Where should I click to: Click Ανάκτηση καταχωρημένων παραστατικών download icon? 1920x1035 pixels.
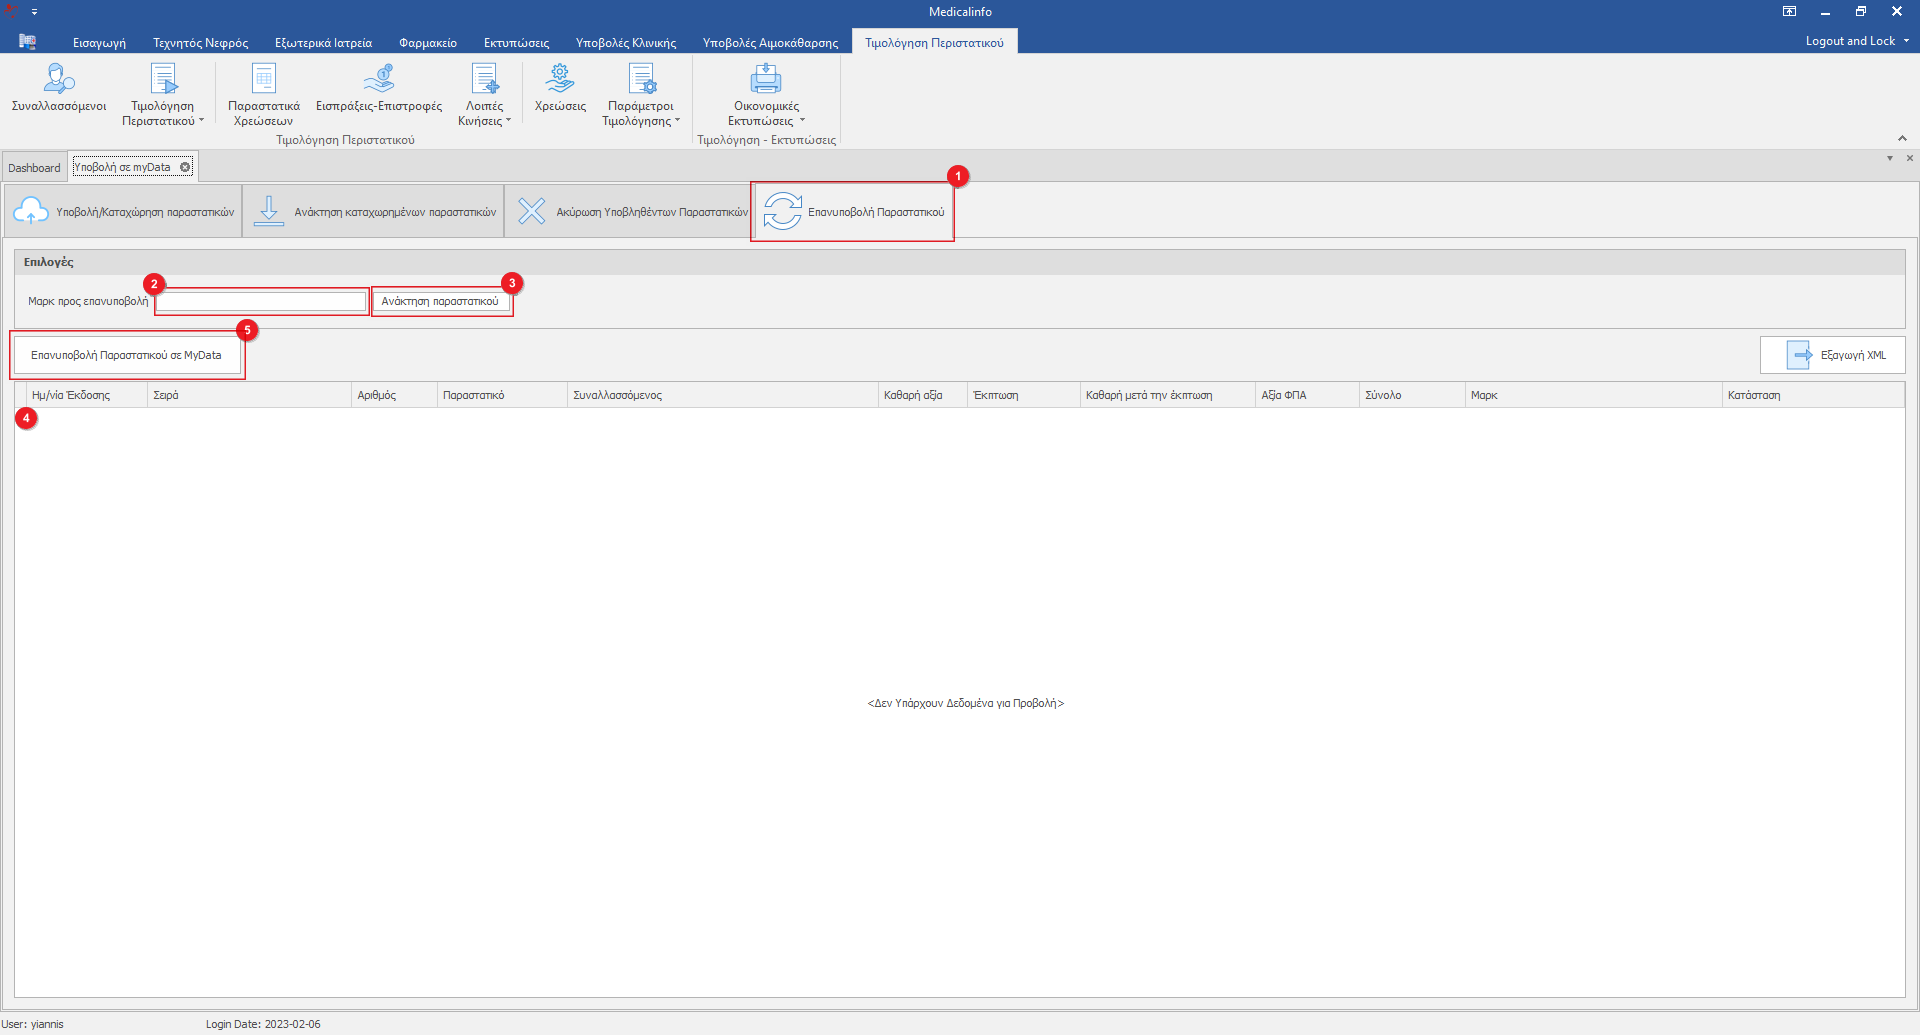[x=269, y=211]
